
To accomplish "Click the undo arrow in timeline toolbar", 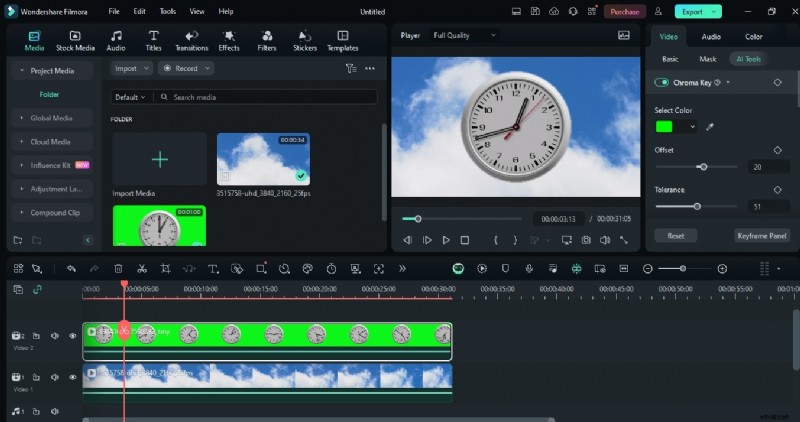I will pyautogui.click(x=71, y=269).
